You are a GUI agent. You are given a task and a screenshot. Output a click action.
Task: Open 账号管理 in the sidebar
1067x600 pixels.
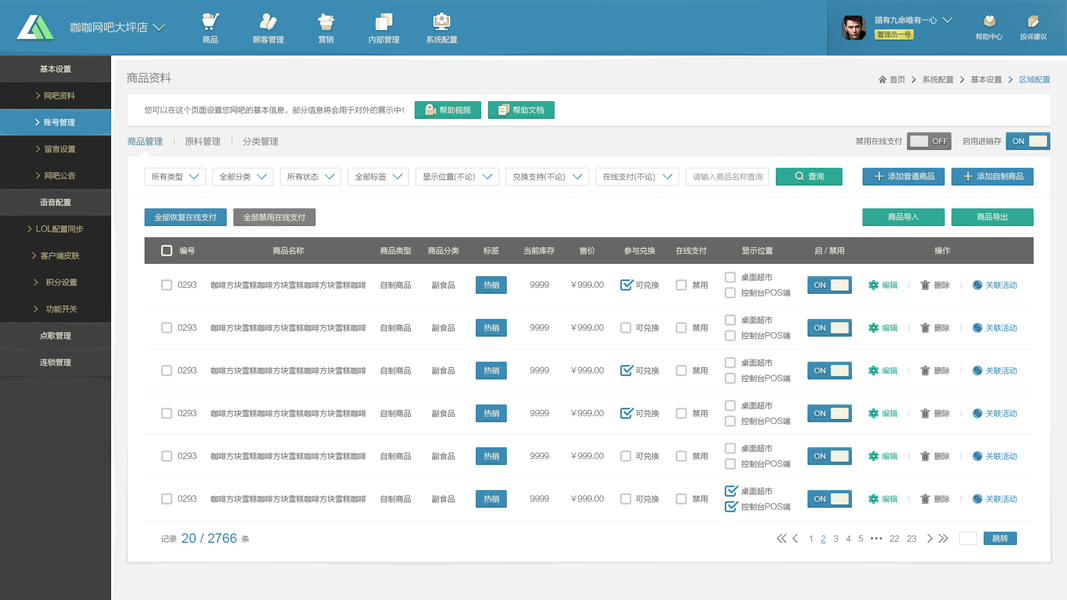coord(55,122)
